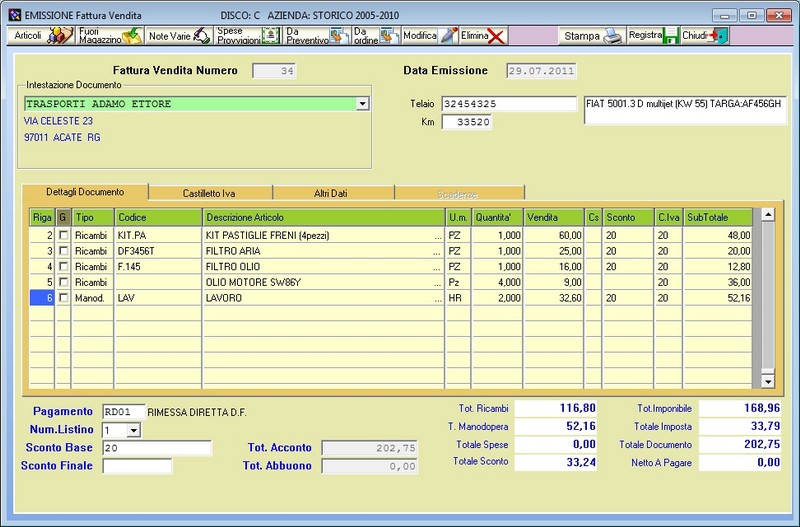Tick checkbox for FILTRO OLIO row
Image resolution: width=800 pixels, height=527 pixels.
click(x=63, y=266)
